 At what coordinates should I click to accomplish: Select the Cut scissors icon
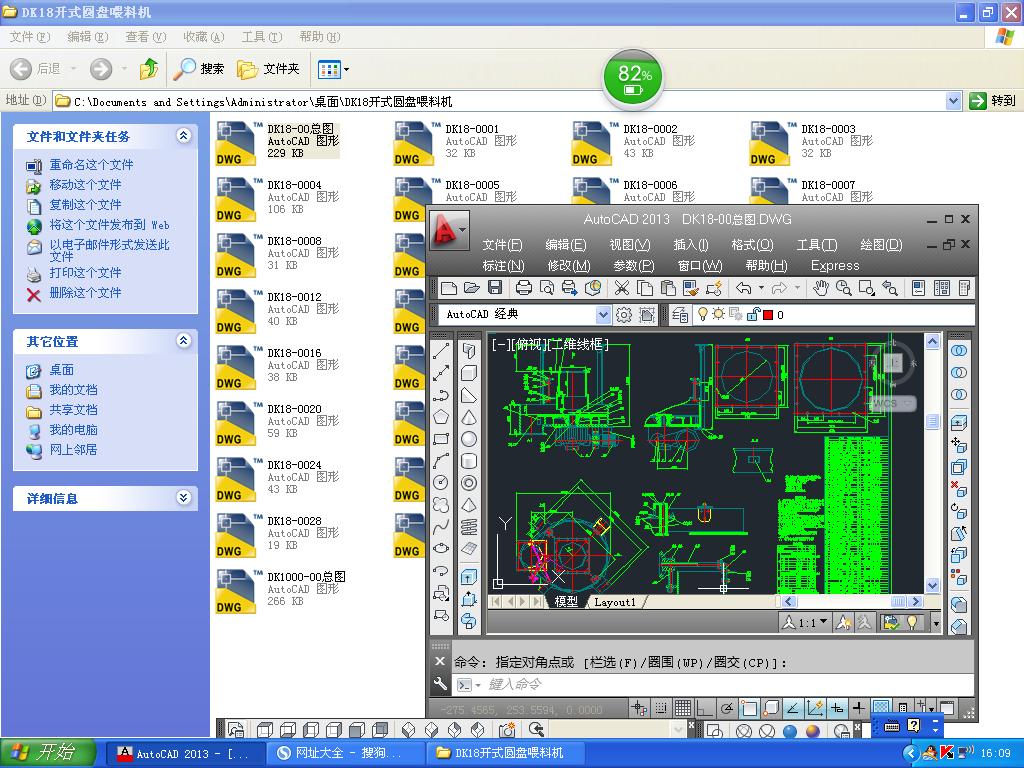point(621,288)
